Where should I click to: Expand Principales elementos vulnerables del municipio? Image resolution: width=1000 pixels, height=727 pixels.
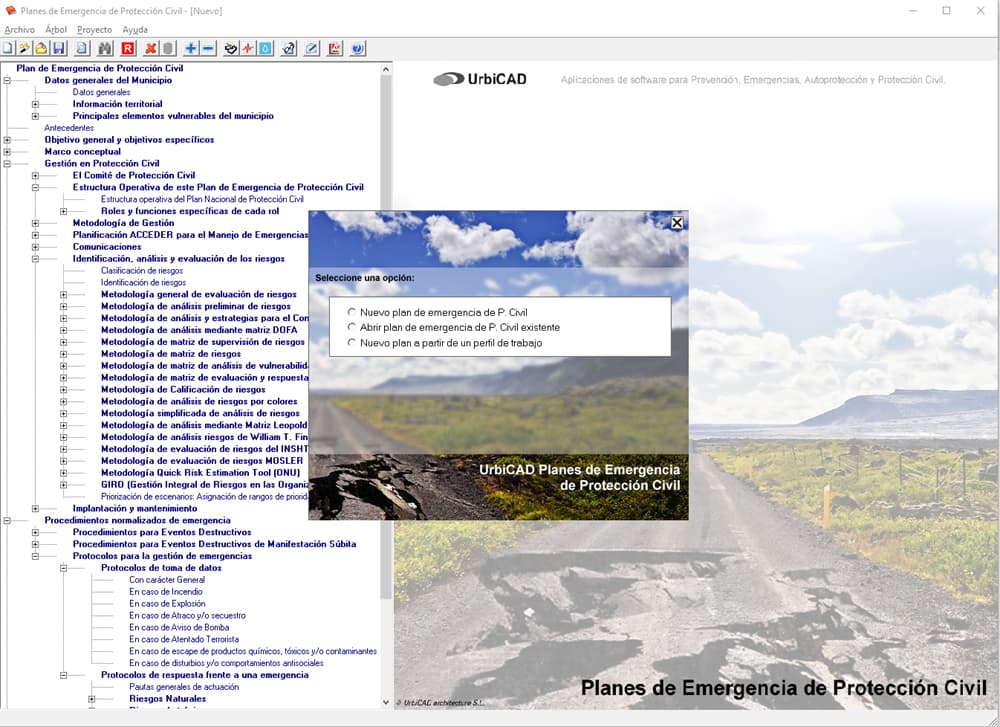coord(35,116)
